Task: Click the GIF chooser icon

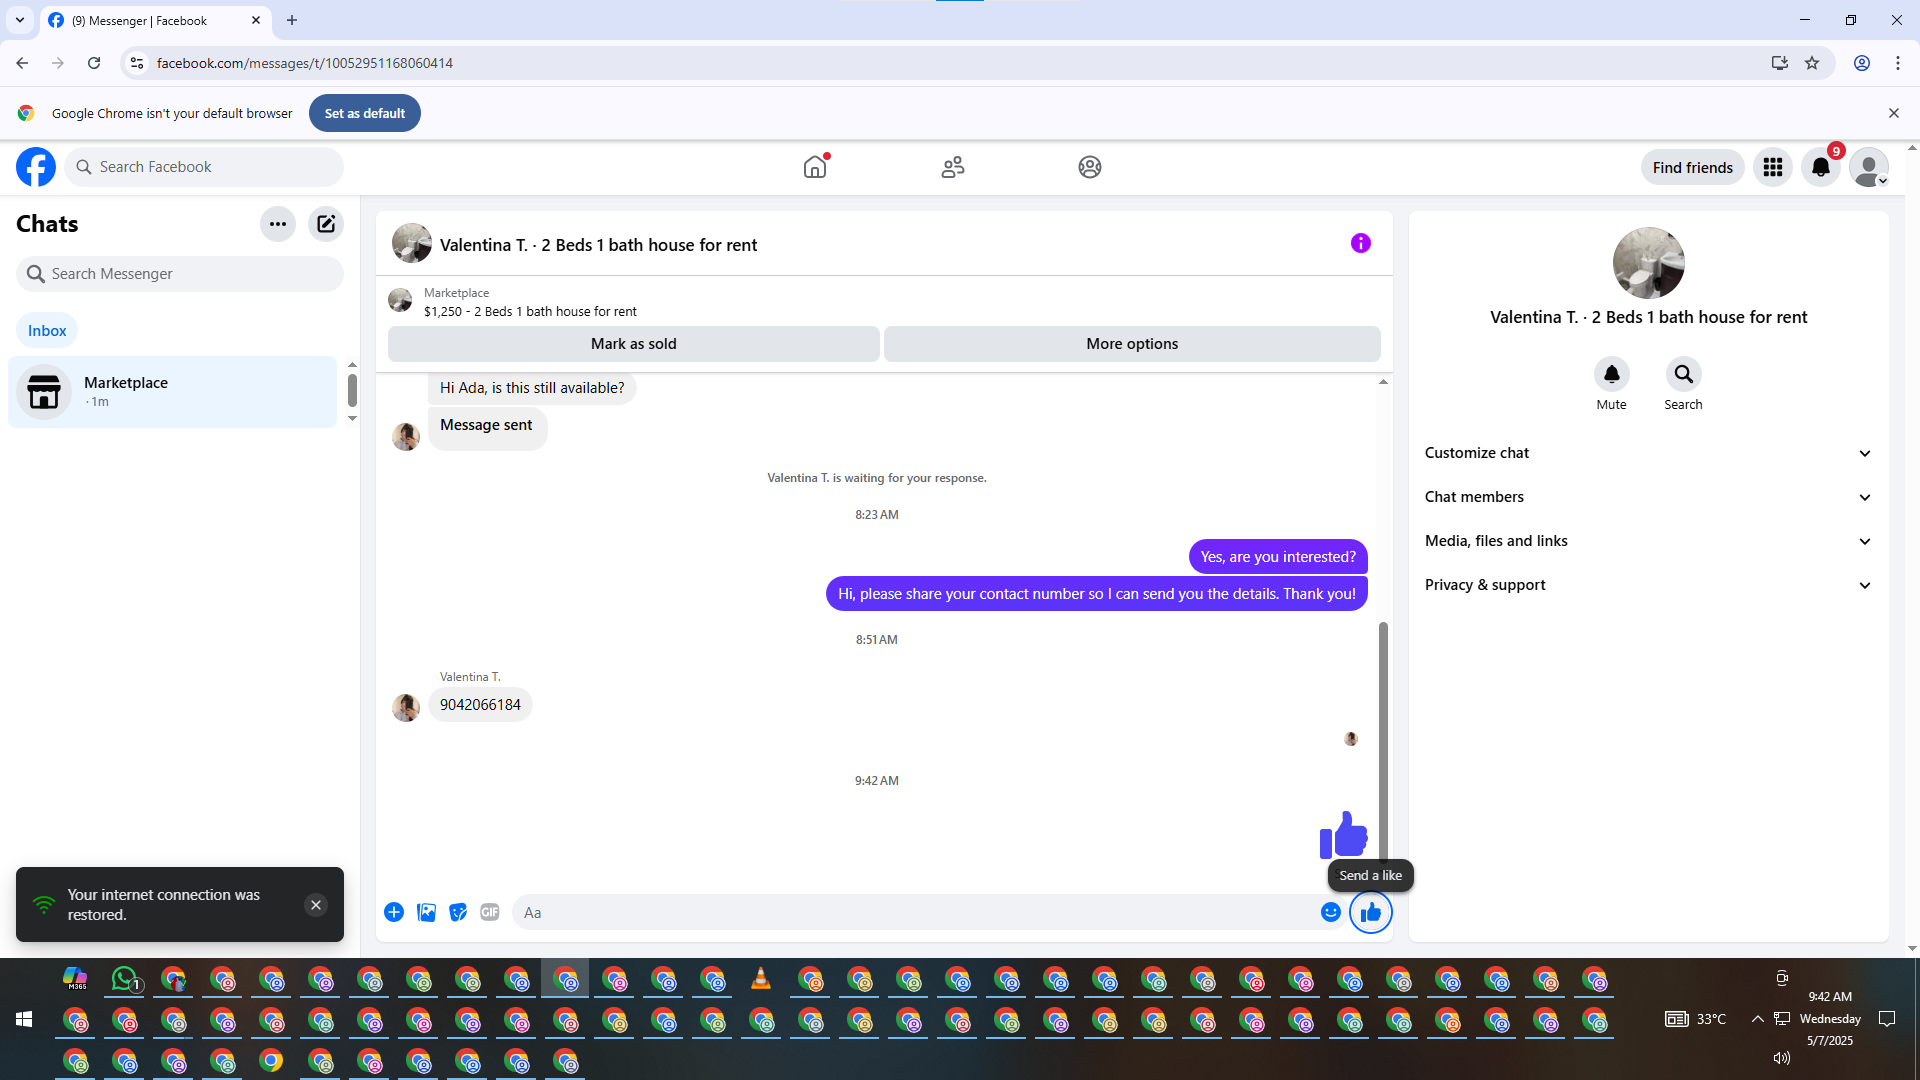Action: pos(489,912)
